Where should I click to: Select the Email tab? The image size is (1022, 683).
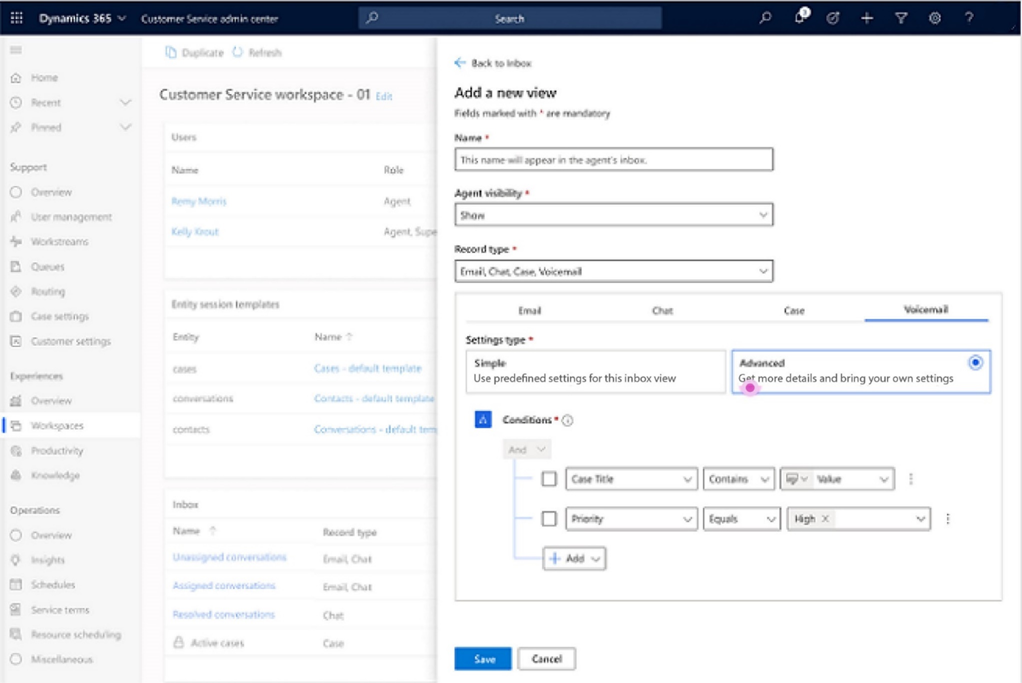(x=529, y=311)
